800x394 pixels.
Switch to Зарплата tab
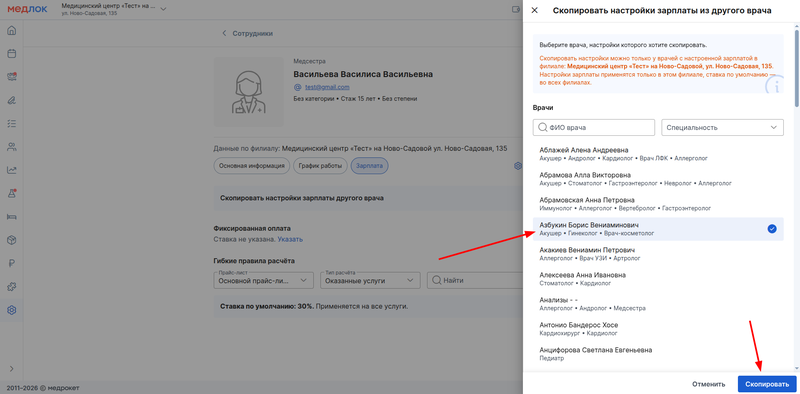click(369, 166)
